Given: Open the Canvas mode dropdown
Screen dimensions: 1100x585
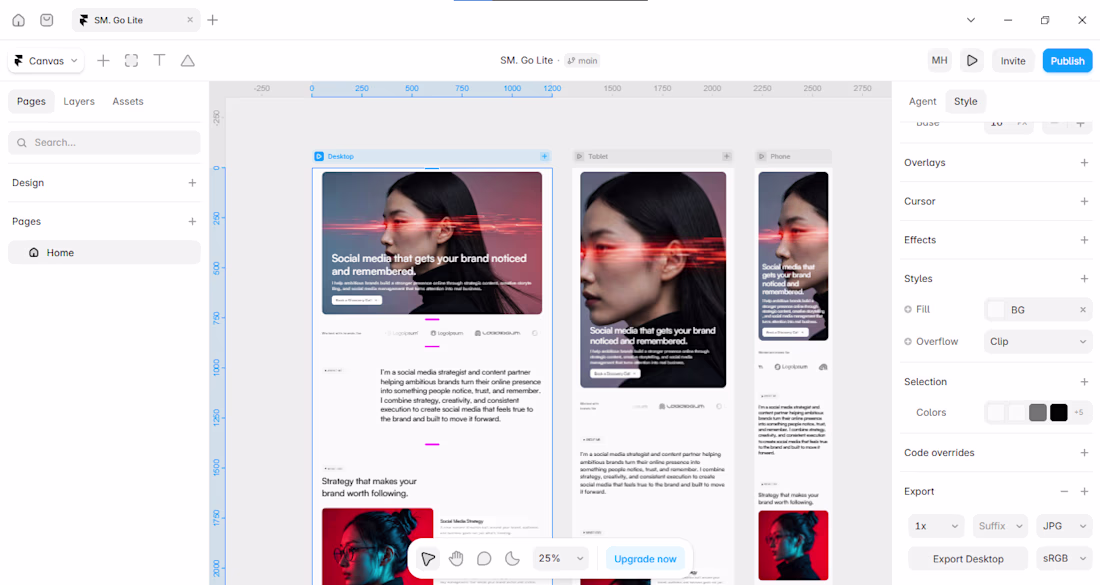Looking at the screenshot, I should coord(46,61).
